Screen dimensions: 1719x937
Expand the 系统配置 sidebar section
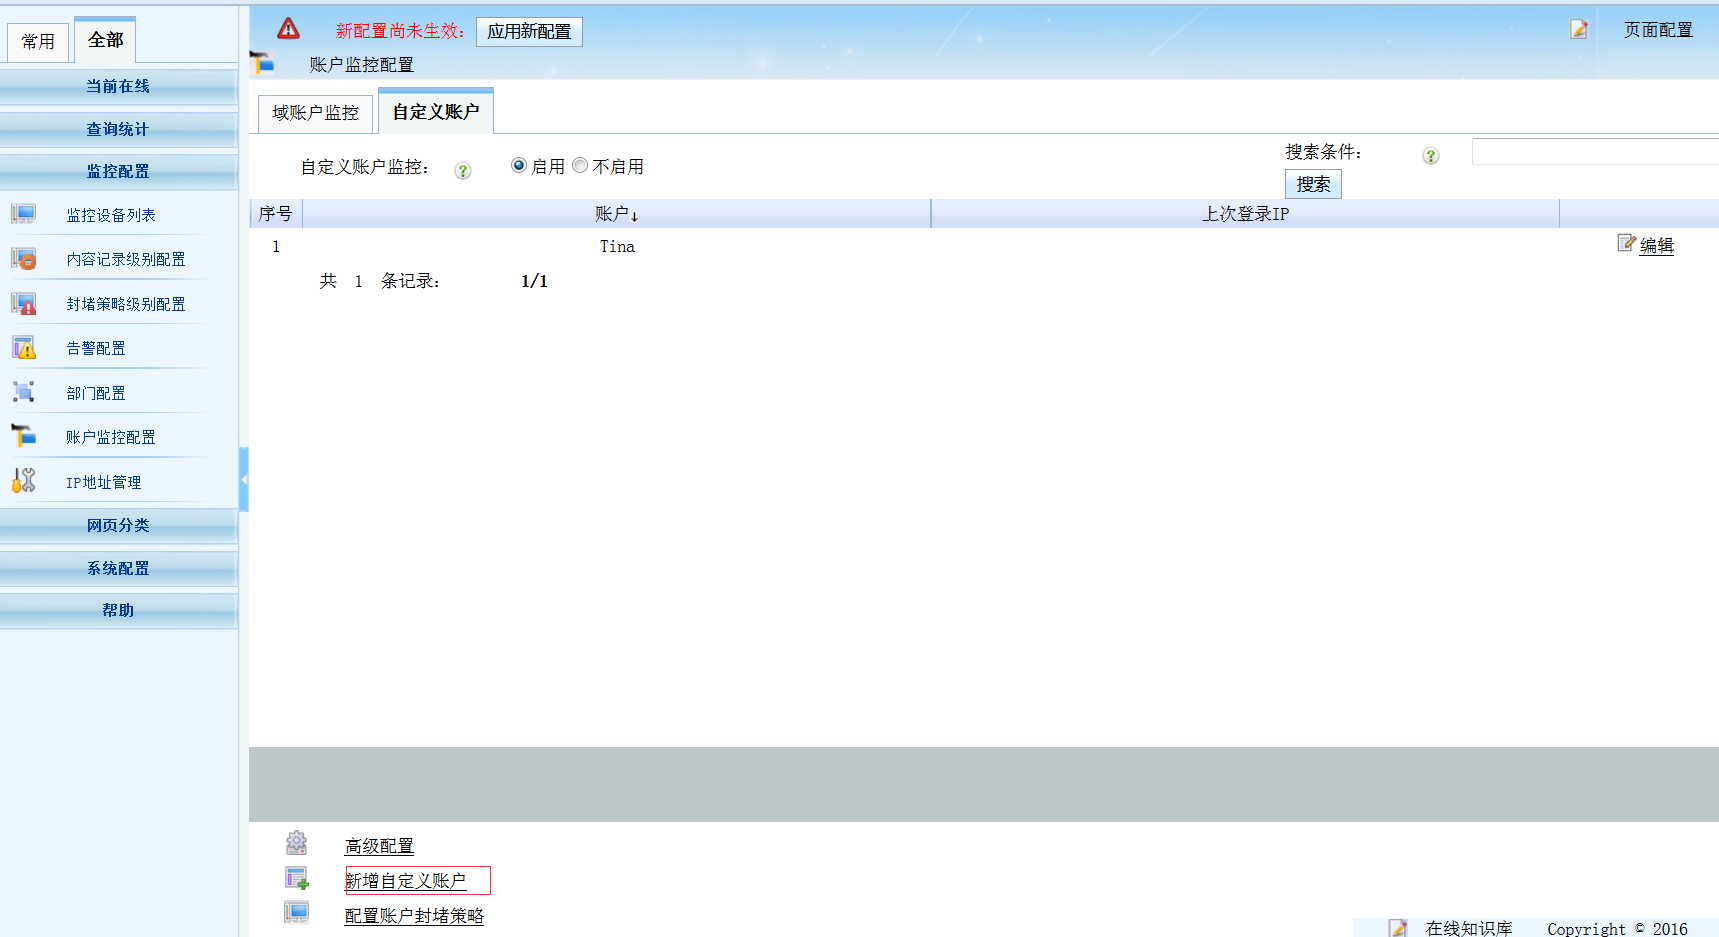tap(118, 568)
